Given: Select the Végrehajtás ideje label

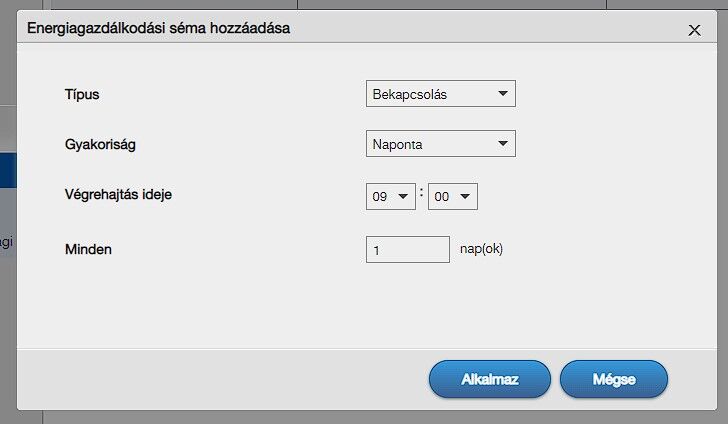Looking at the screenshot, I should (118, 194).
